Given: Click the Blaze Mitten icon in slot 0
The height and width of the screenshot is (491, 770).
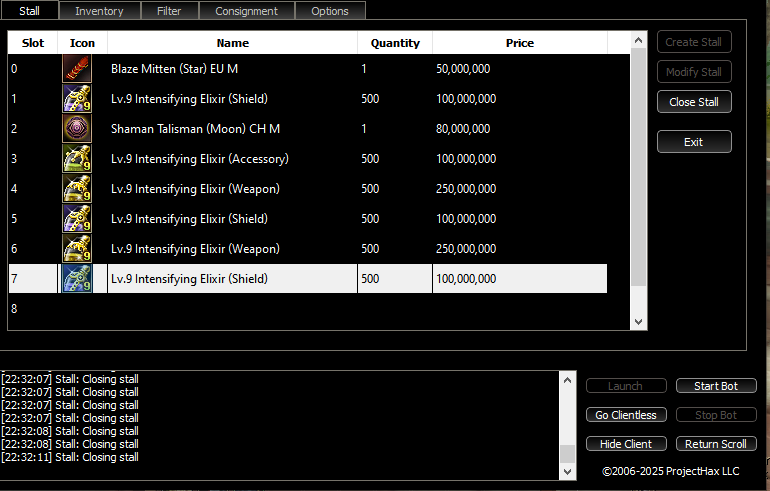Looking at the screenshot, I should pos(77,69).
